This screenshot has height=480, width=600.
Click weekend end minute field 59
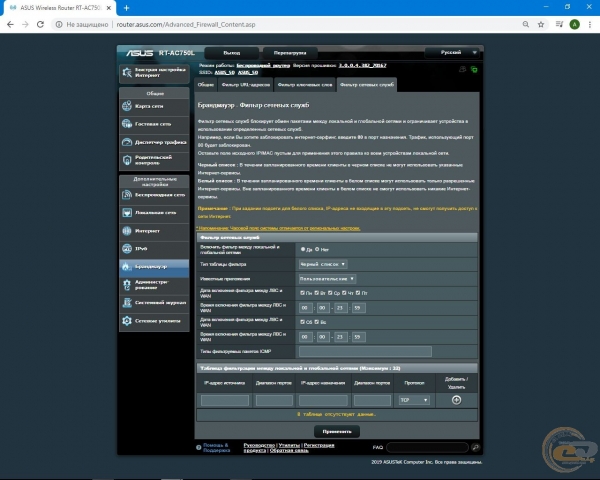tap(358, 337)
